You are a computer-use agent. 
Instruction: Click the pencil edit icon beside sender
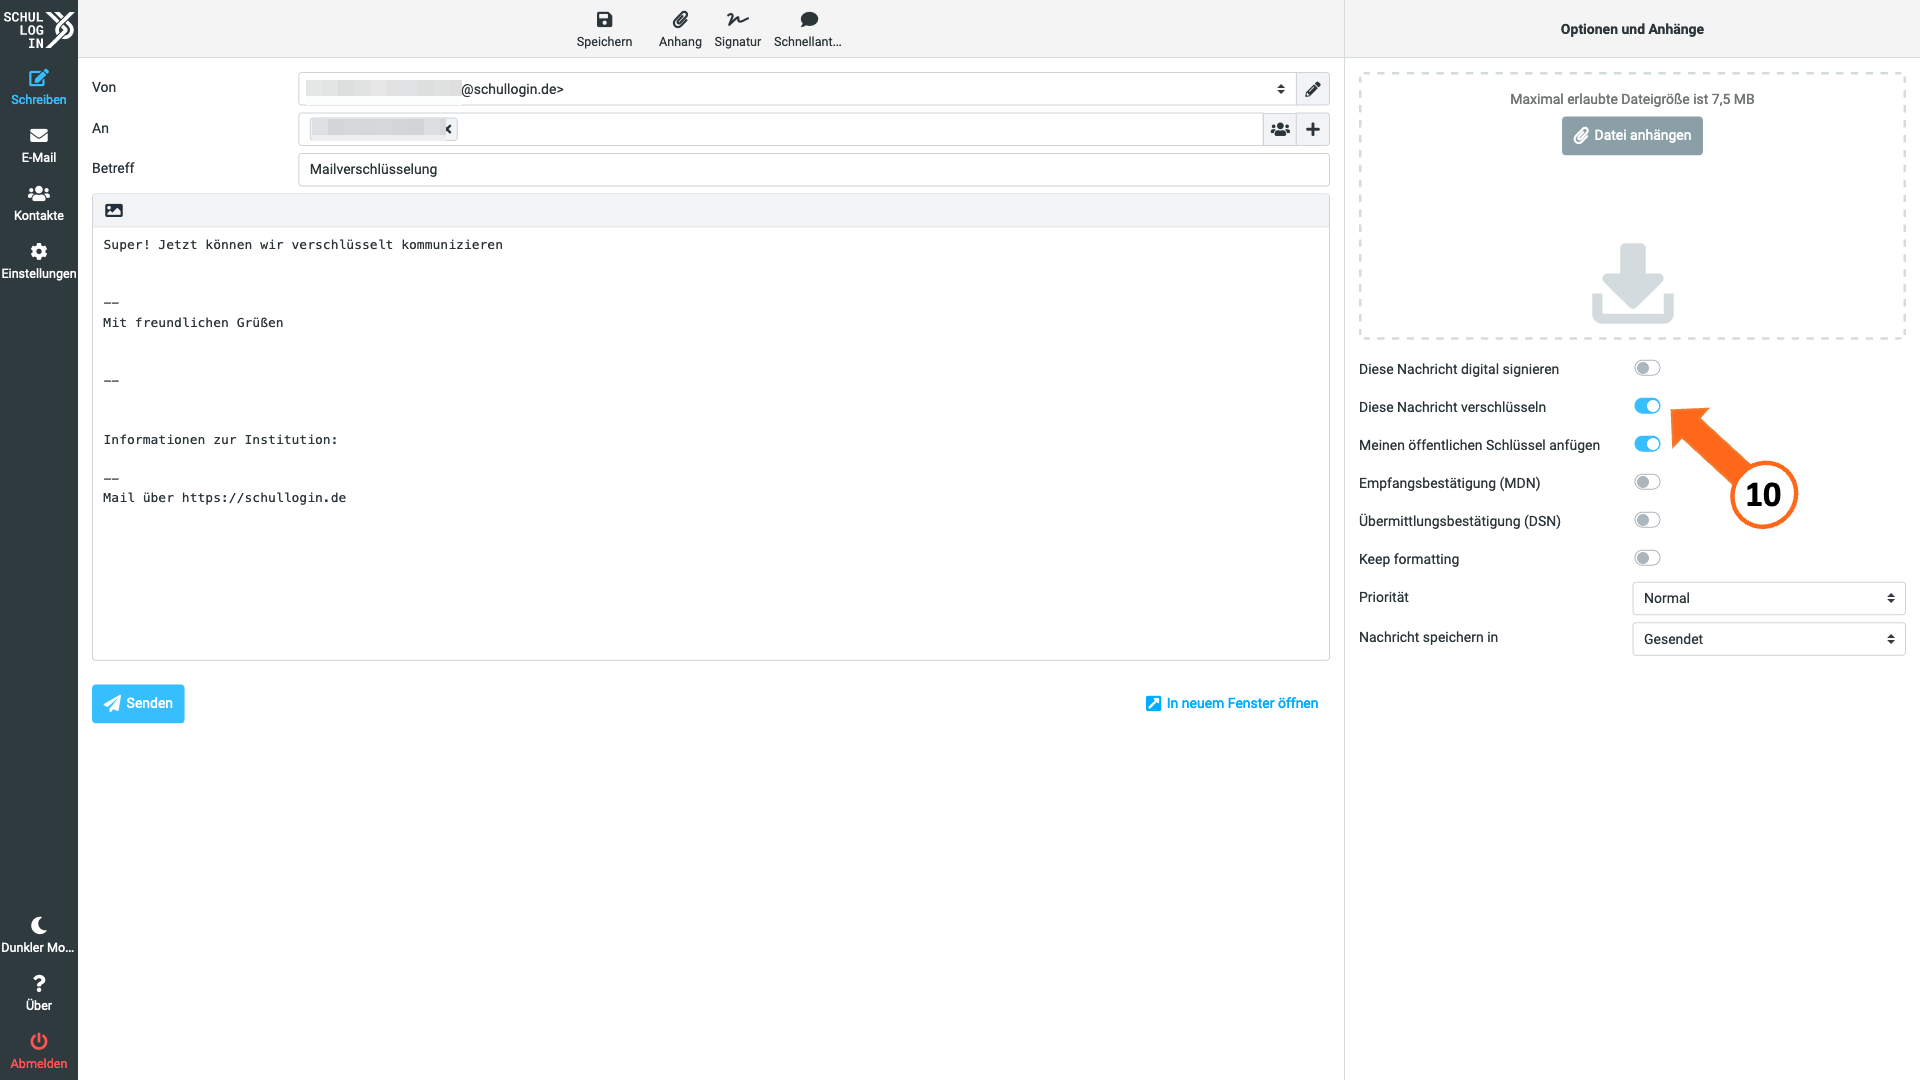[x=1313, y=89]
